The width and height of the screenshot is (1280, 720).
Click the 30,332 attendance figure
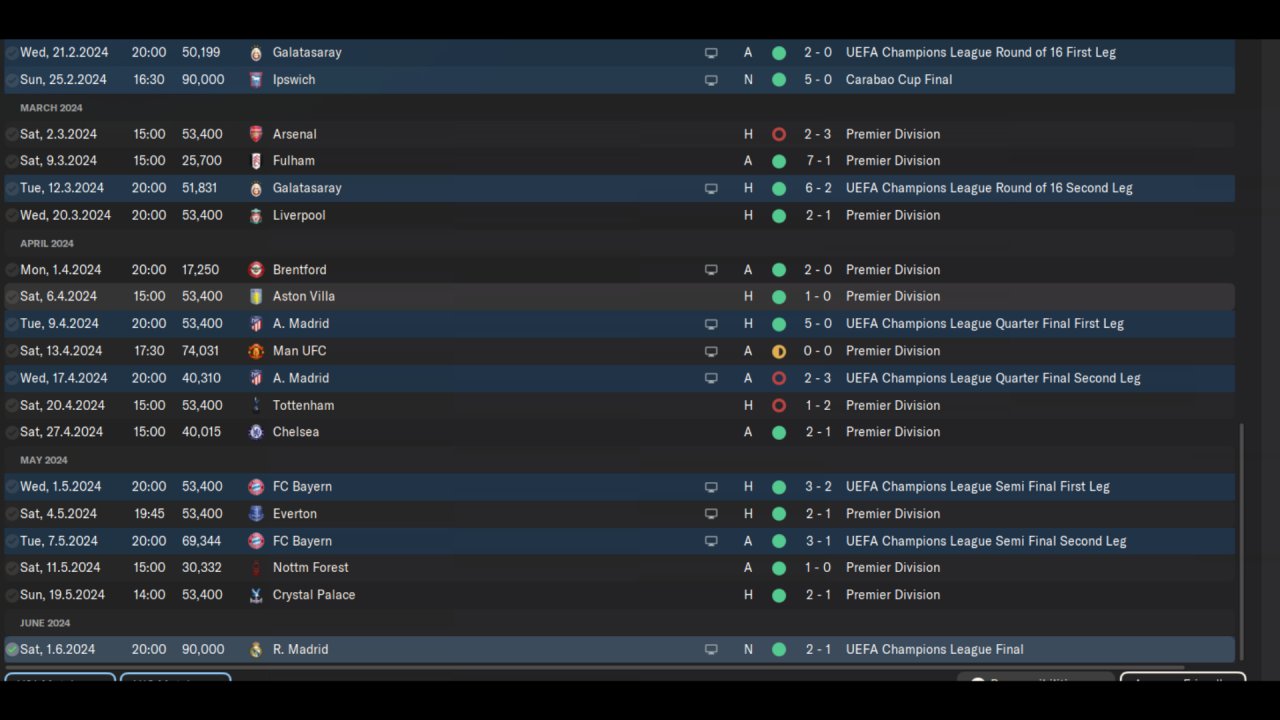(x=202, y=567)
